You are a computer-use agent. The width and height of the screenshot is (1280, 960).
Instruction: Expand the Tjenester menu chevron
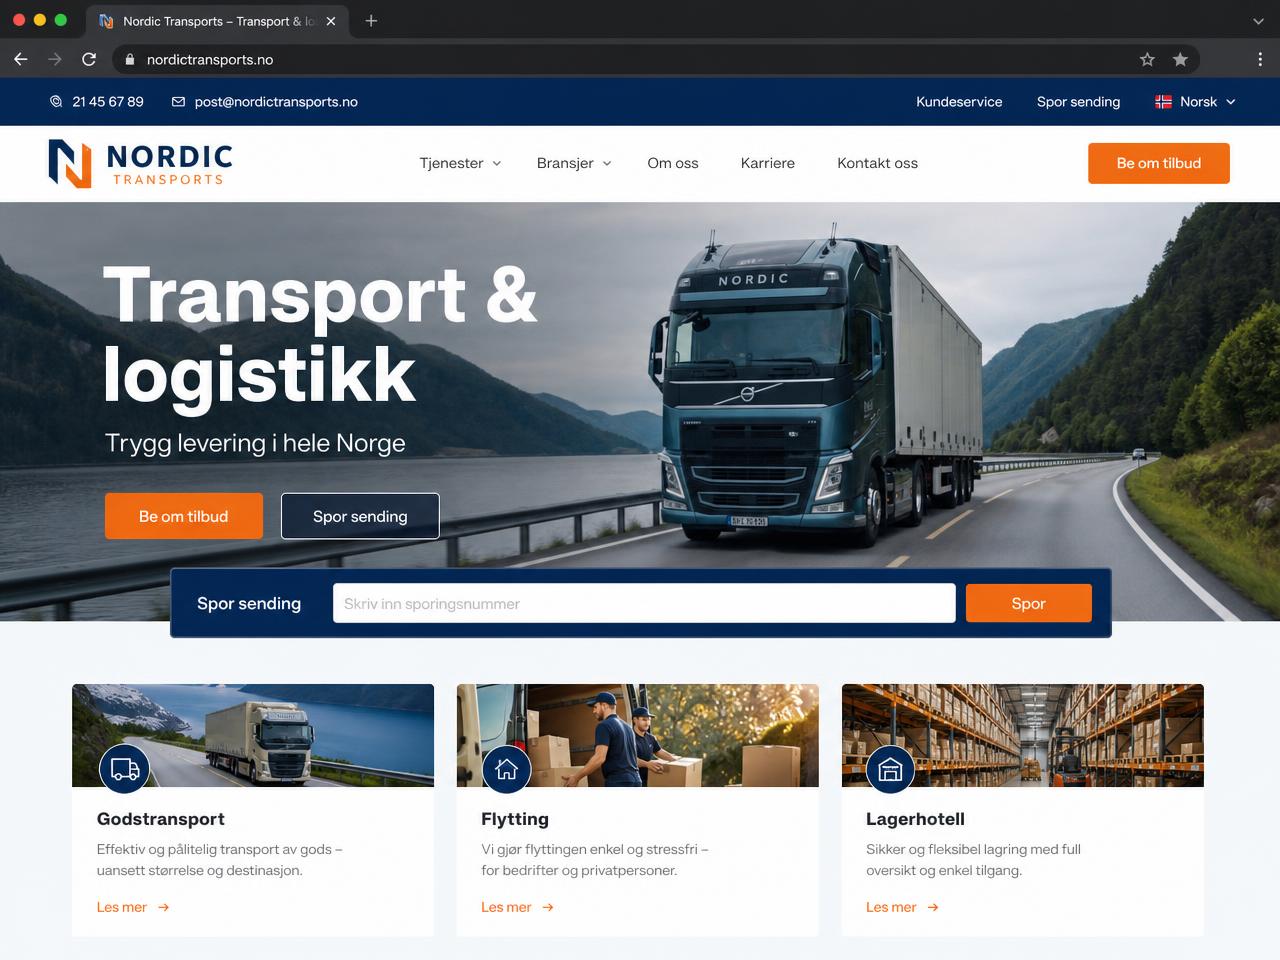[x=497, y=163]
